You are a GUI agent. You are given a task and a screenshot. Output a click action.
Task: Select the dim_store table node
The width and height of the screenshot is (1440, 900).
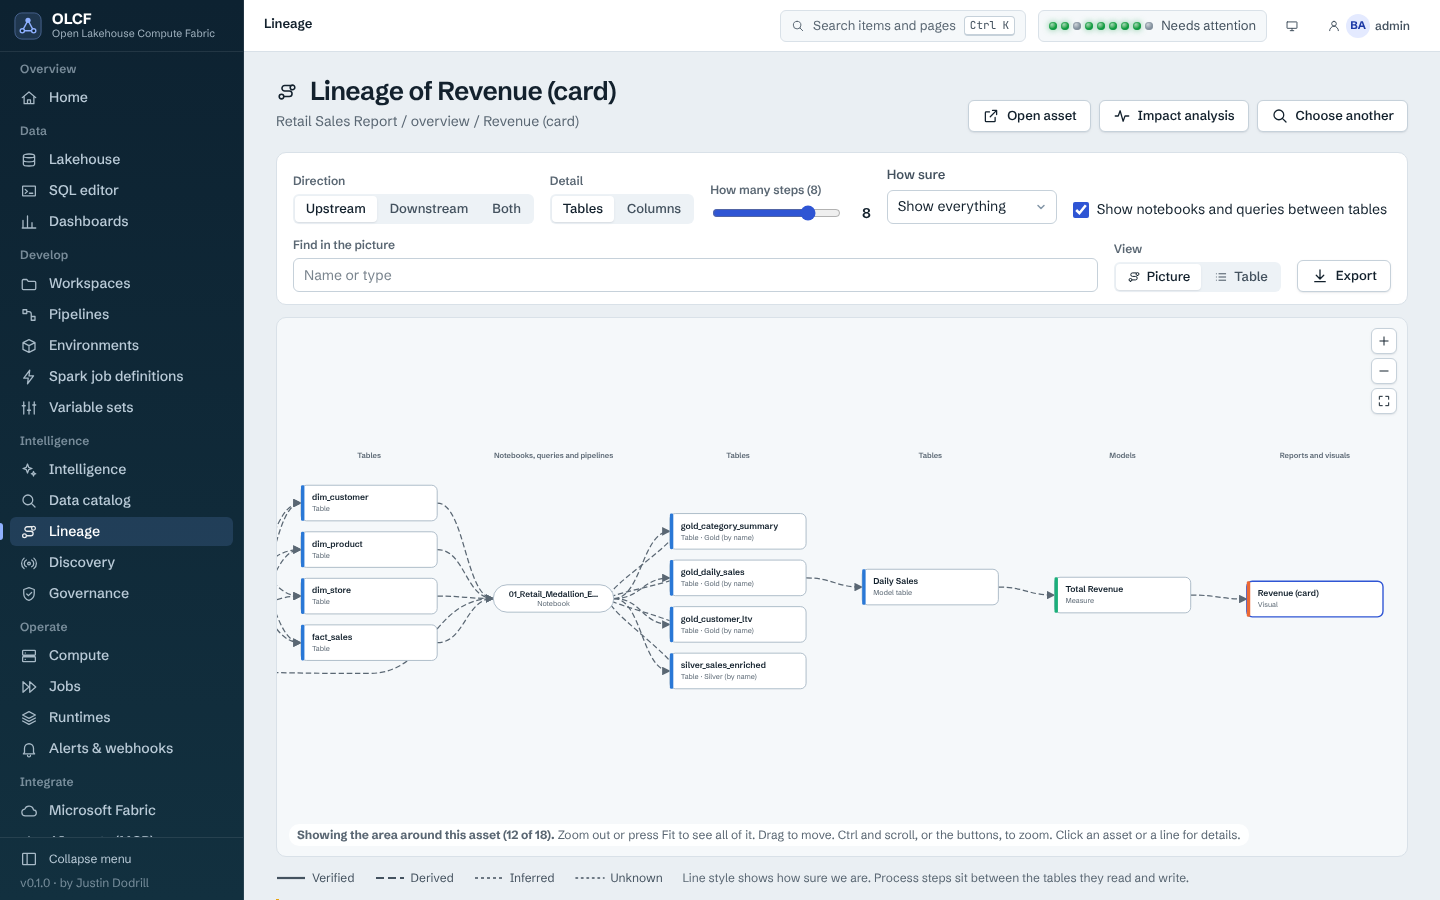pyautogui.click(x=369, y=596)
